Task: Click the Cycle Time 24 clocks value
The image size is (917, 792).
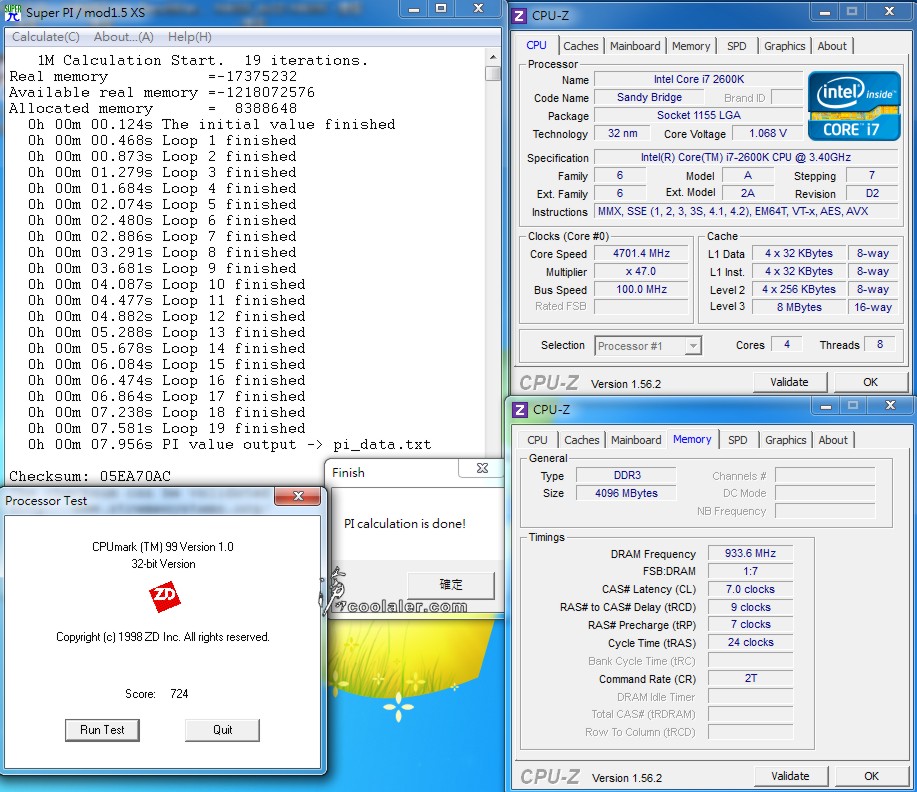Action: pyautogui.click(x=750, y=642)
